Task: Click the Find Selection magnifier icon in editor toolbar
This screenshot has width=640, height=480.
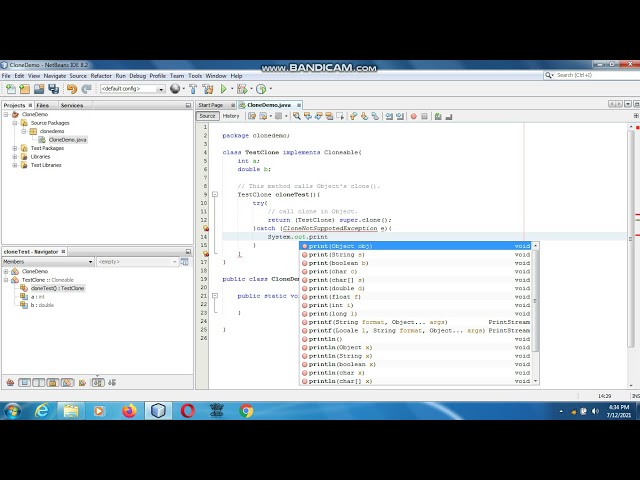Action: point(297,116)
